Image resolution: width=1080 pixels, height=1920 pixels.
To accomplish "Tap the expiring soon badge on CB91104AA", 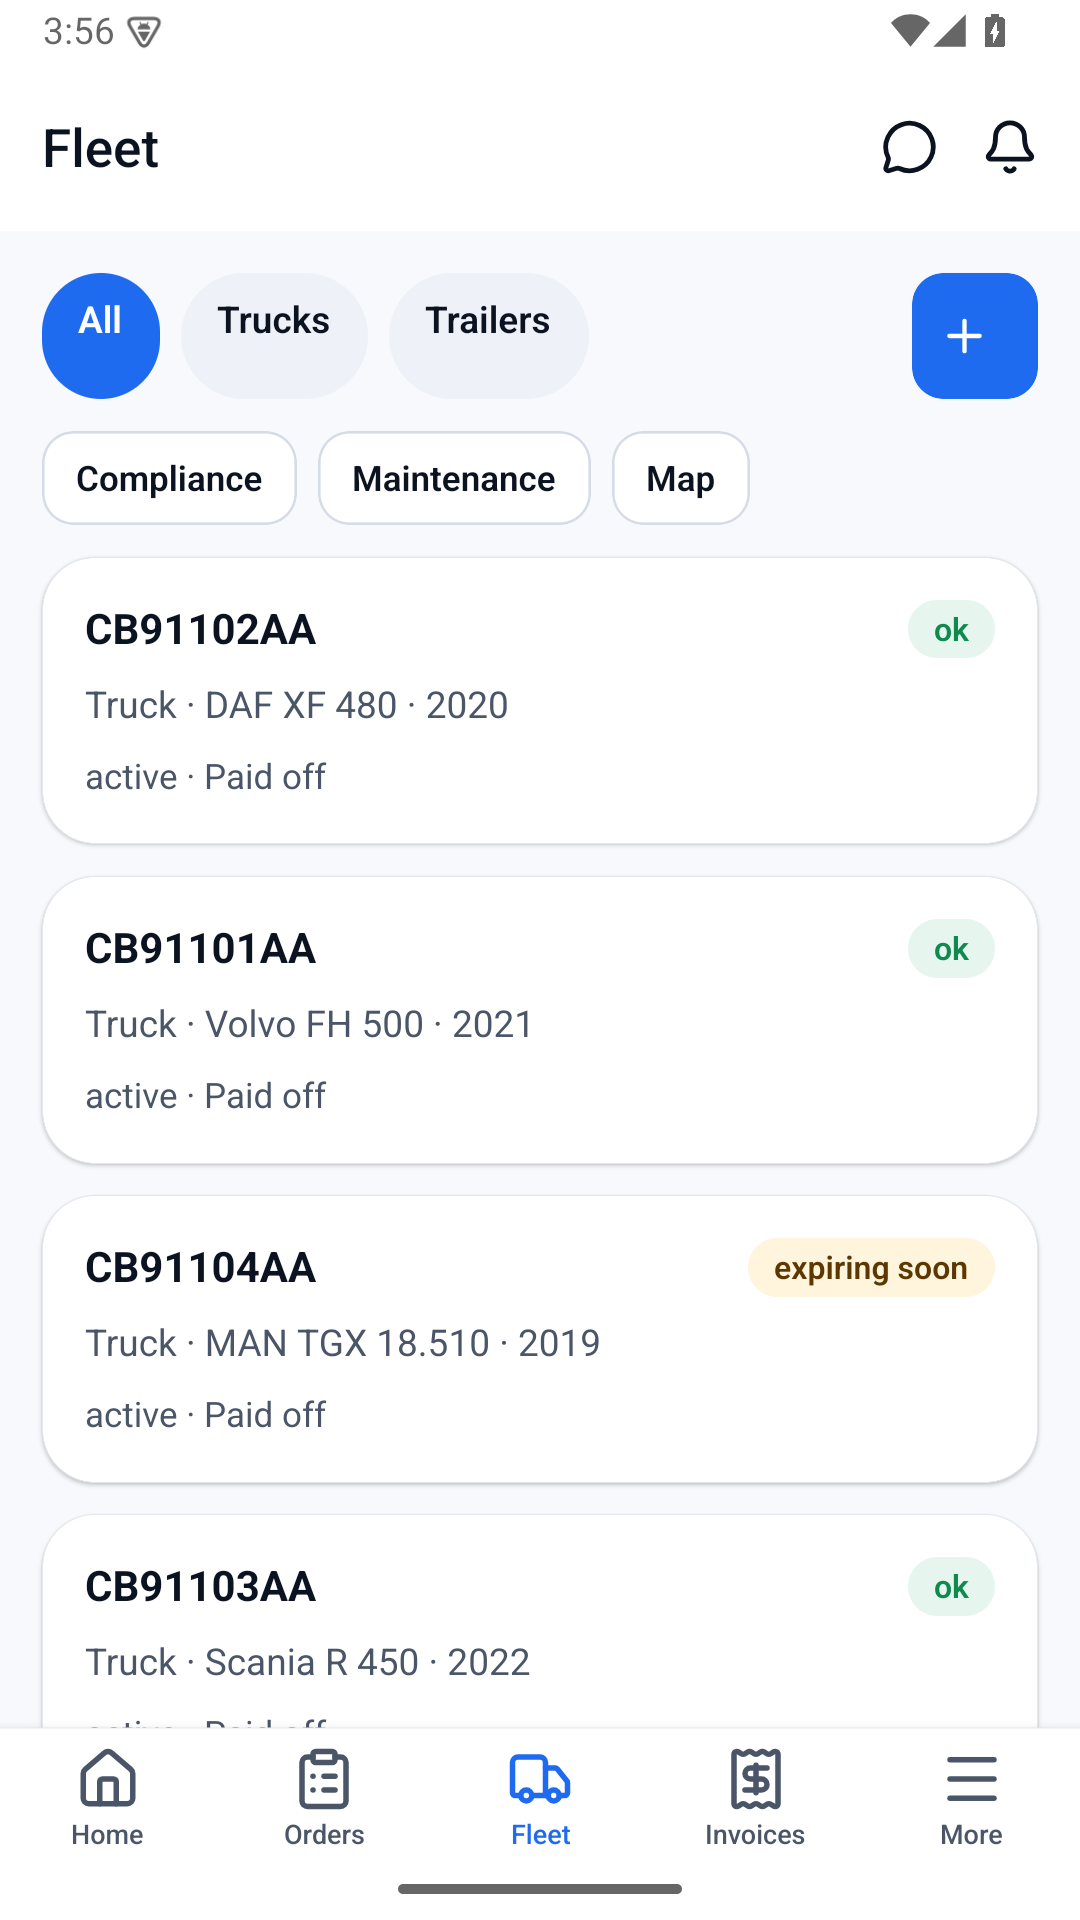I will (x=871, y=1268).
